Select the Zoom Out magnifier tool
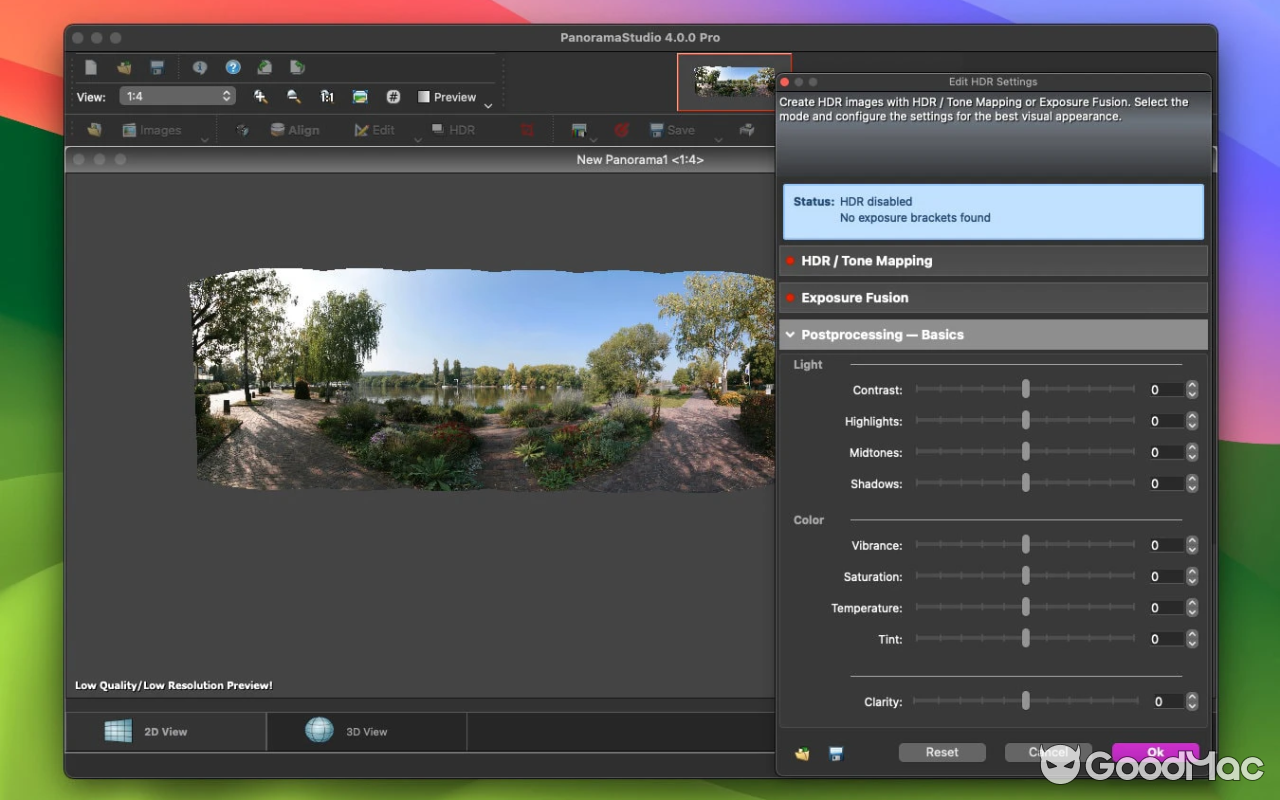The height and width of the screenshot is (800, 1280). 292,96
